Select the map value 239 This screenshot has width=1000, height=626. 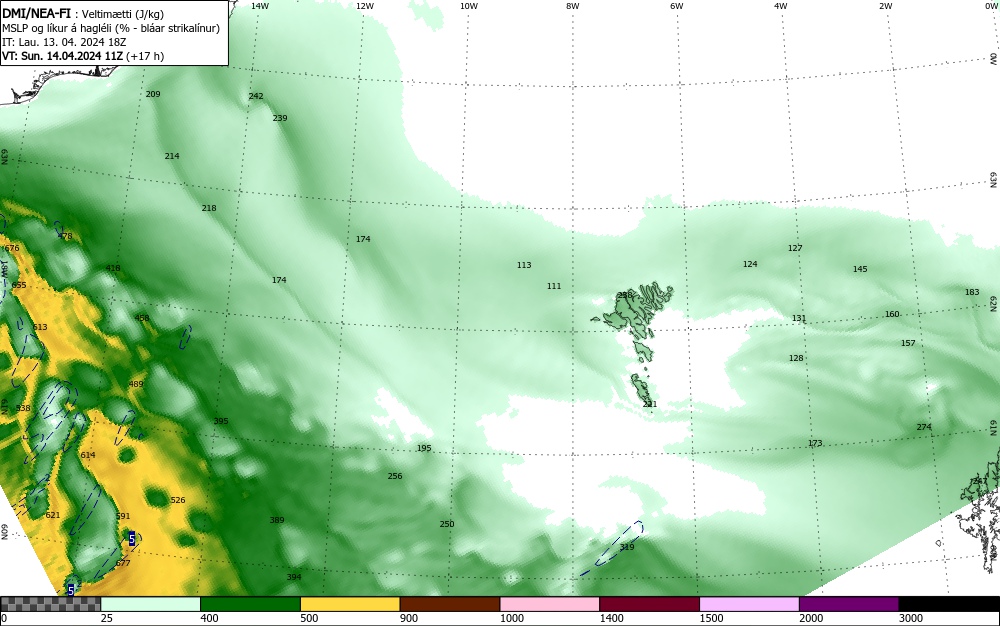tap(280, 118)
